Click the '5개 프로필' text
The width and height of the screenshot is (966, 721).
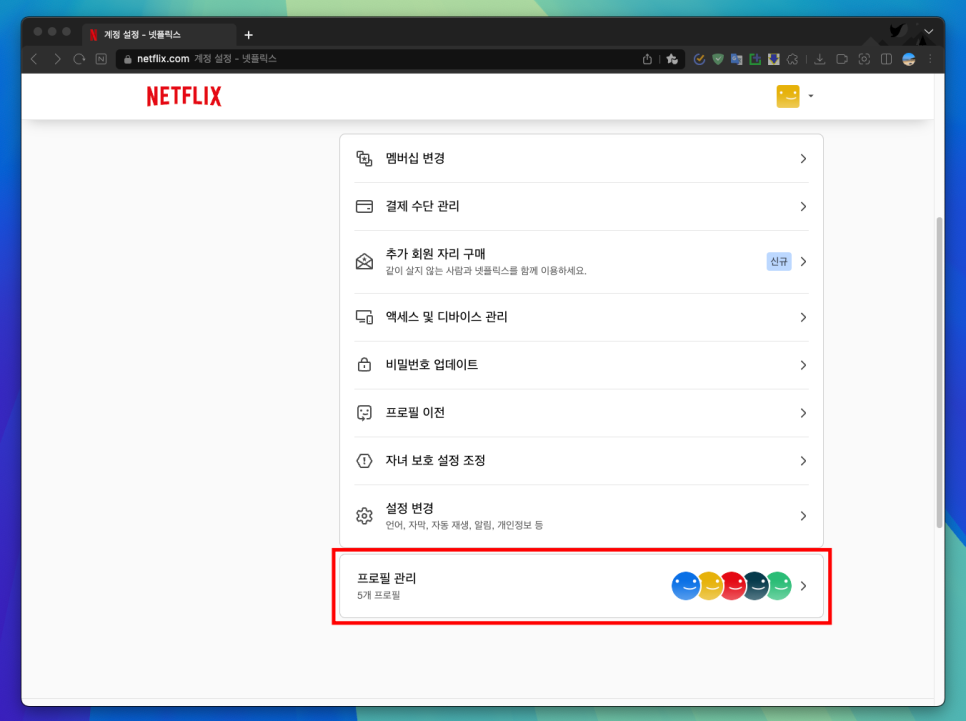tap(378, 595)
